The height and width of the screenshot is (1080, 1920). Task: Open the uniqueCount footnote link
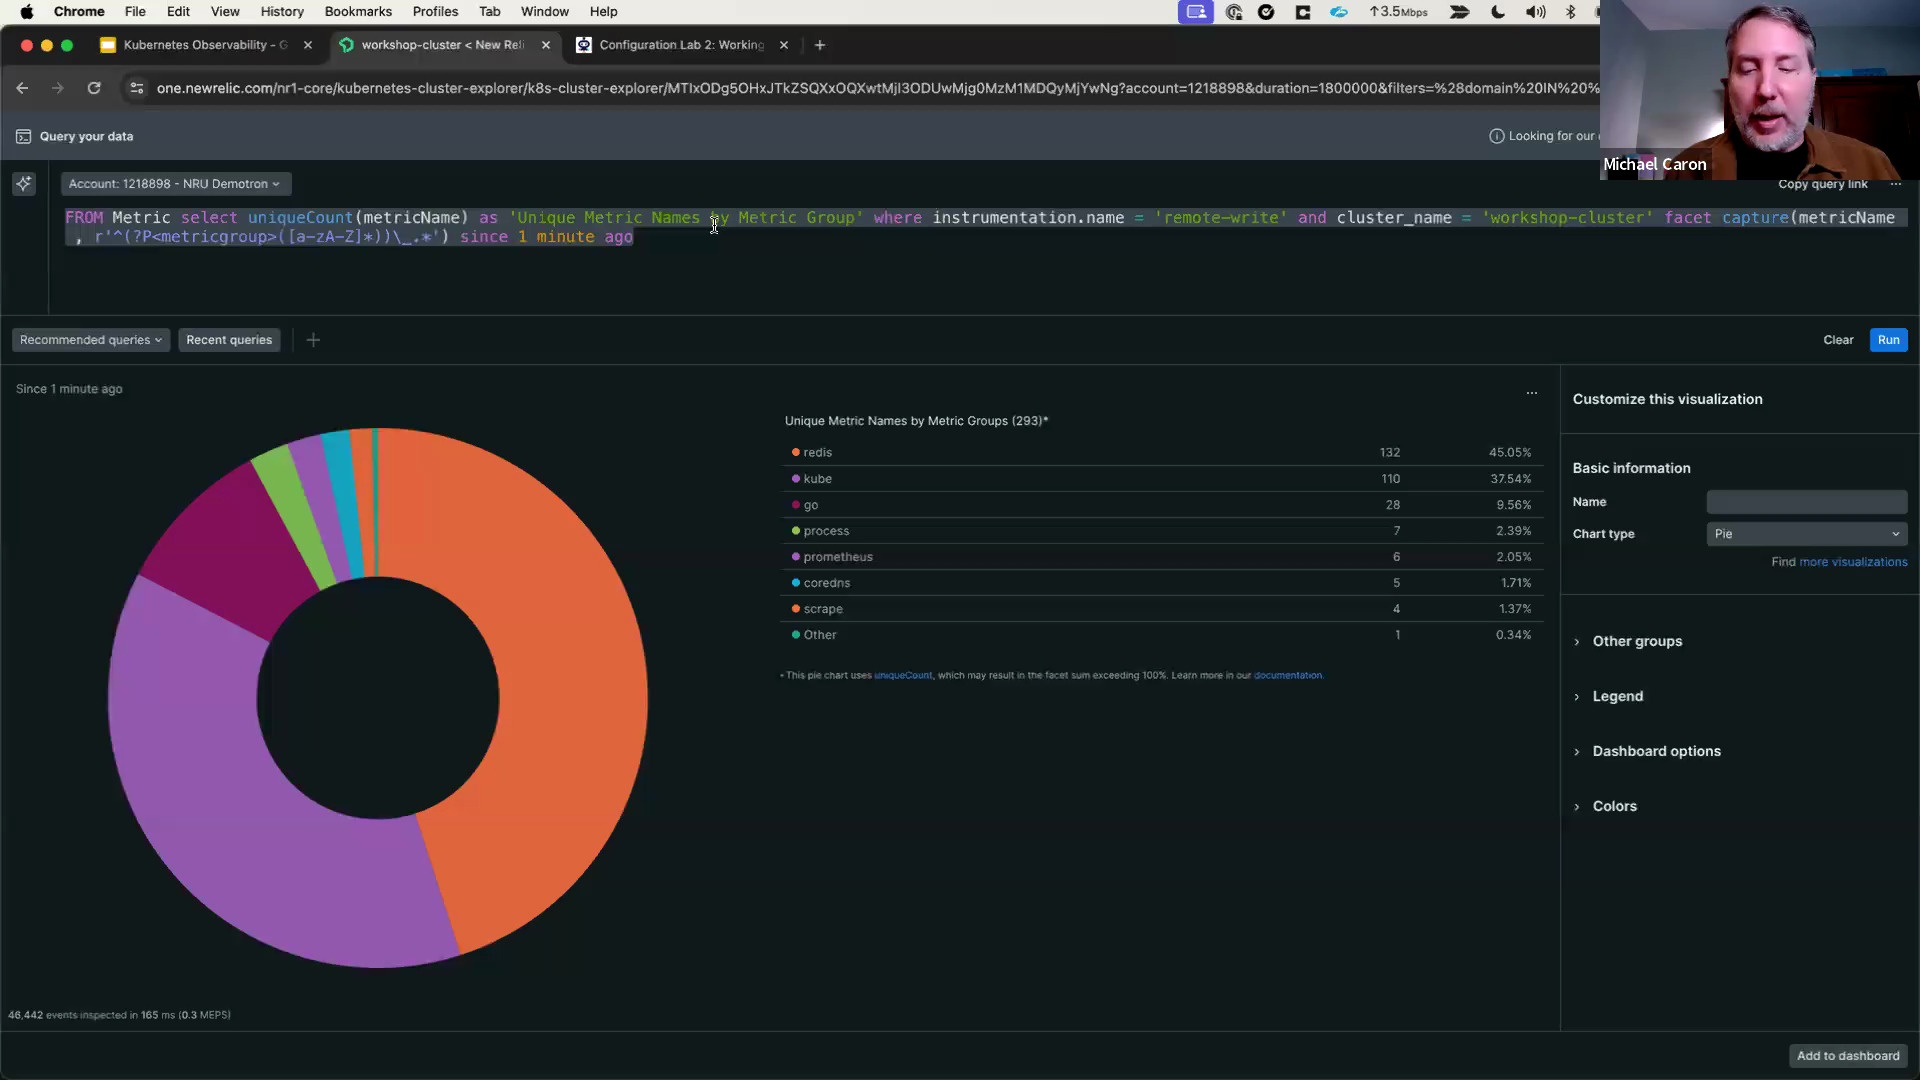click(x=902, y=676)
